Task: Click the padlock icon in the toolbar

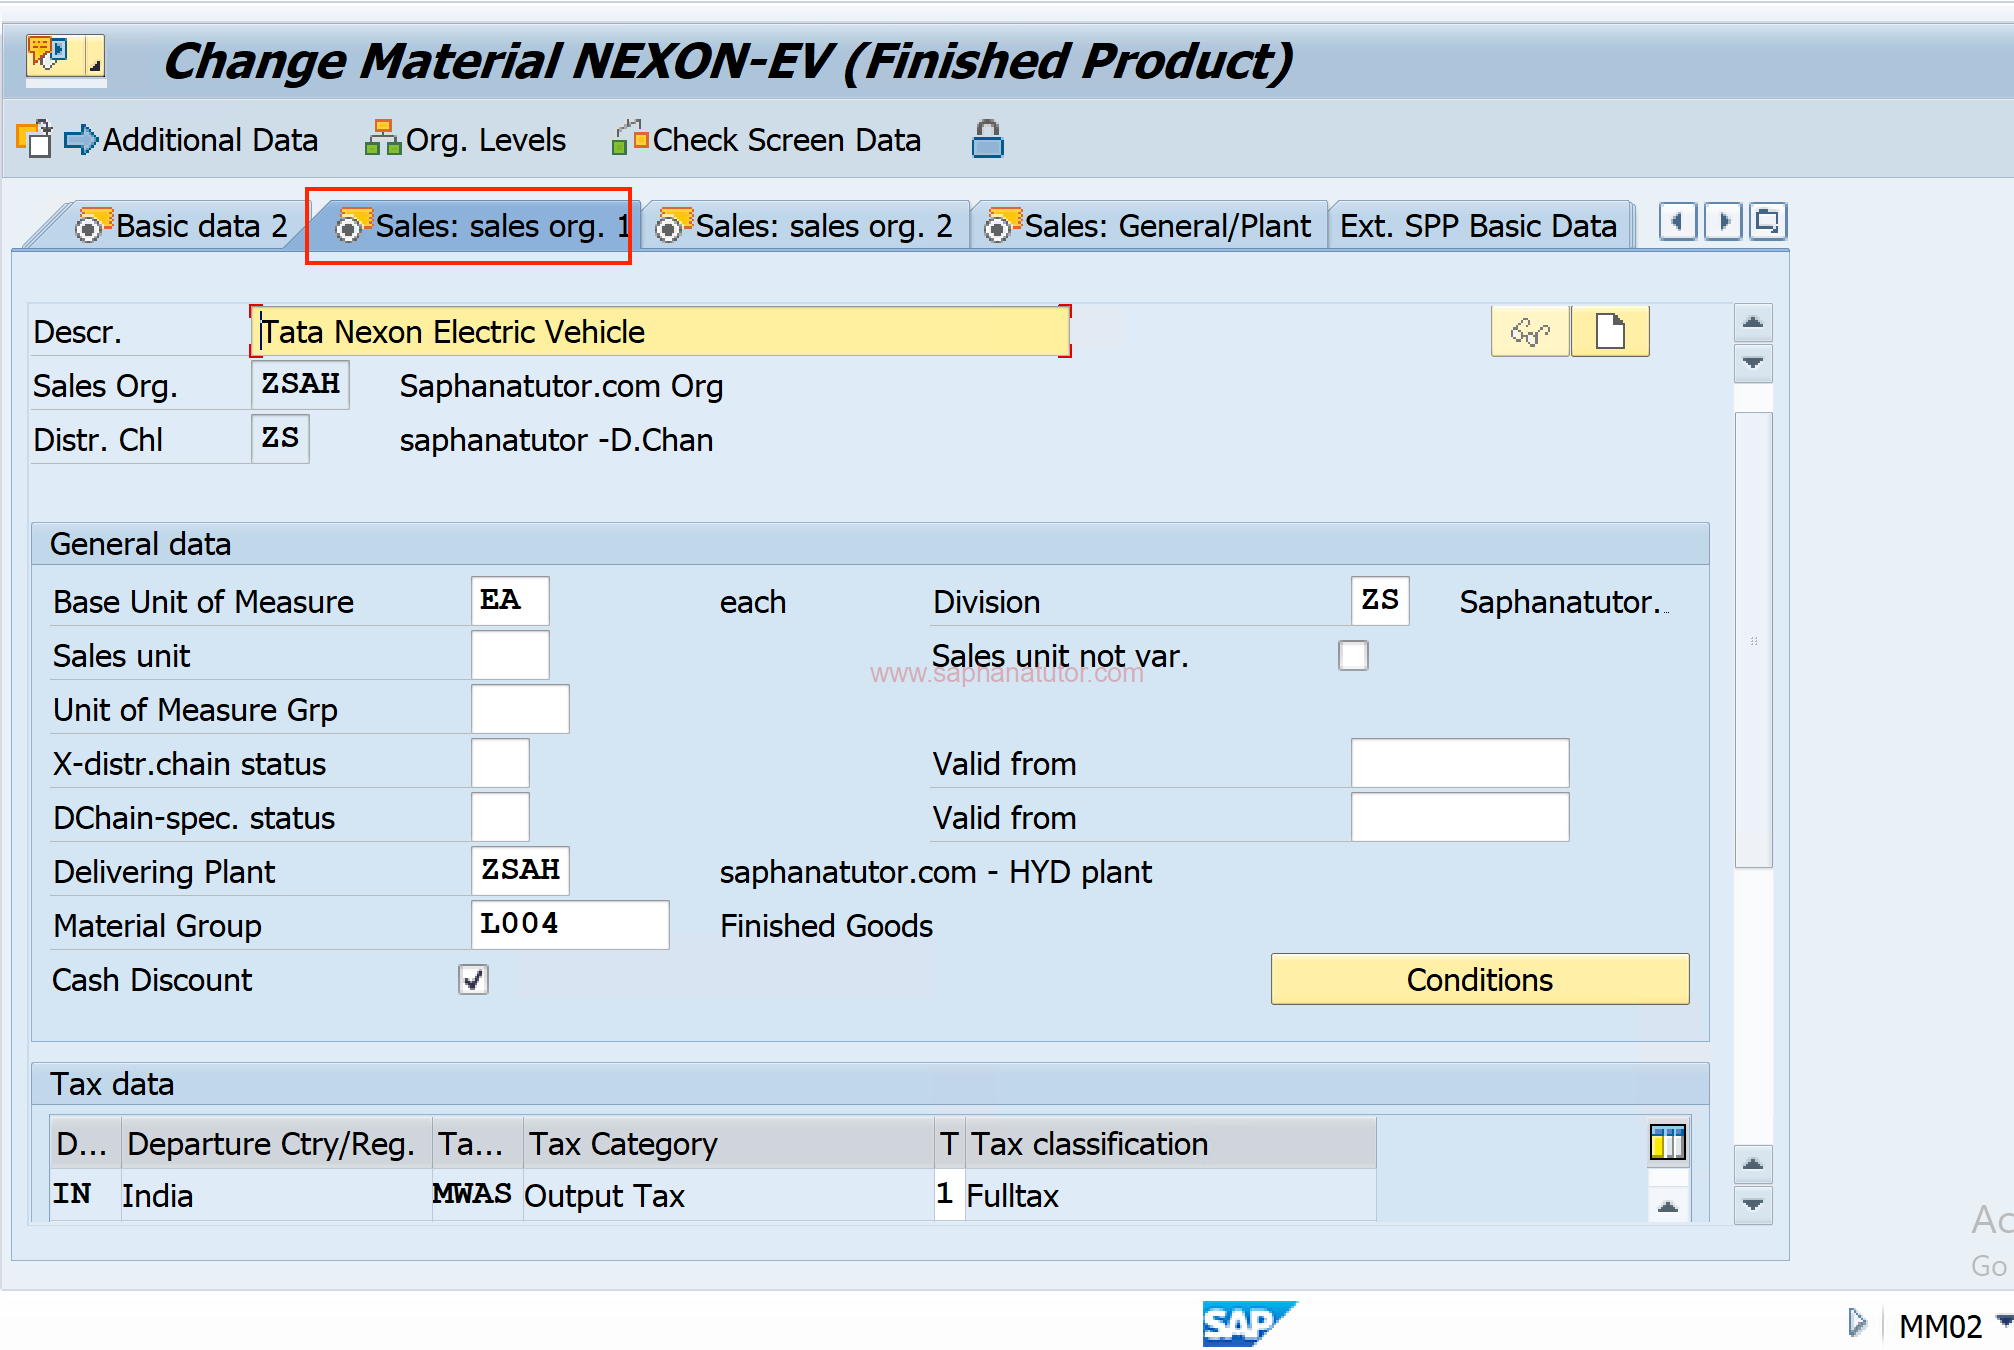Action: (x=987, y=140)
